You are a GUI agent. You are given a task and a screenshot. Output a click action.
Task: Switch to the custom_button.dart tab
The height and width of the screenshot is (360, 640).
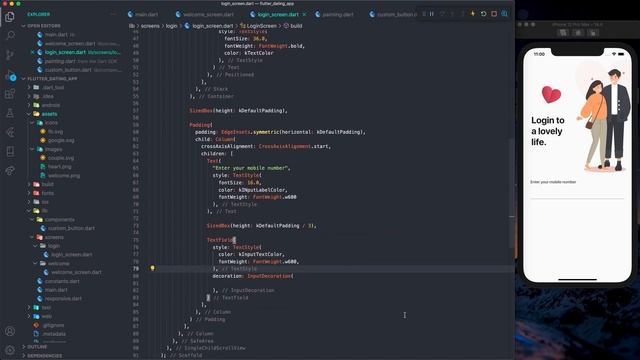[x=393, y=14]
